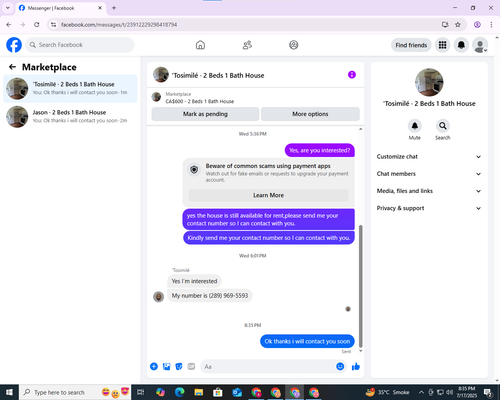
Task: Search in conversation magnifier icon
Action: pyautogui.click(x=443, y=126)
